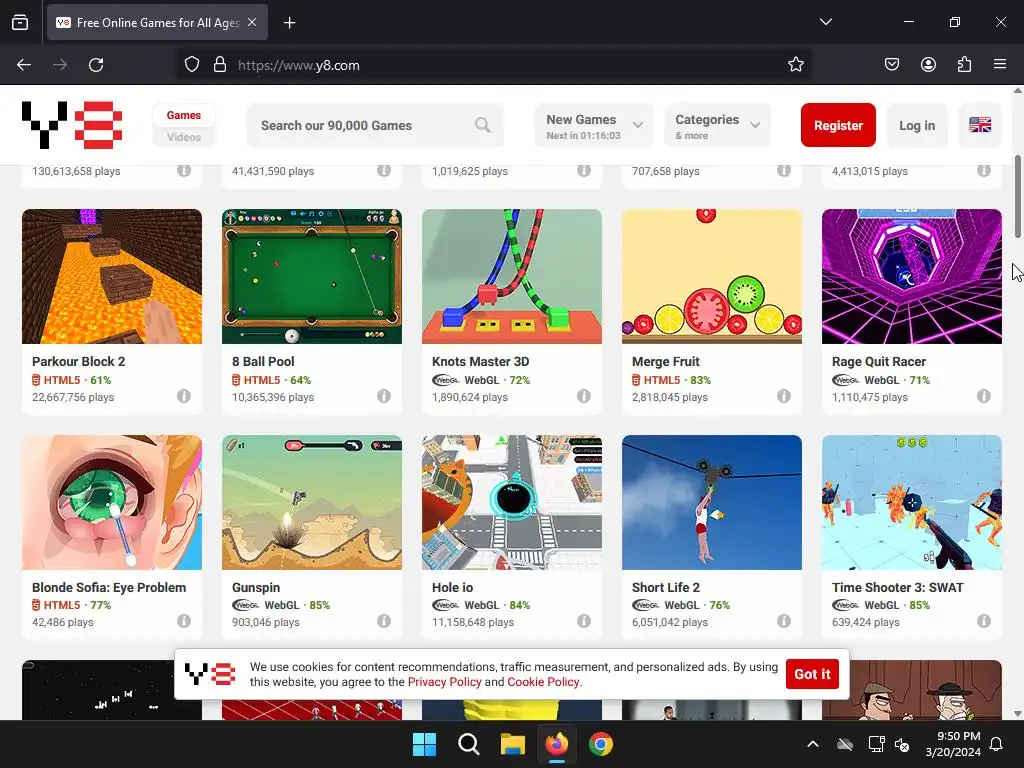Reload the page
Screen dimensions: 1024x768
point(96,65)
